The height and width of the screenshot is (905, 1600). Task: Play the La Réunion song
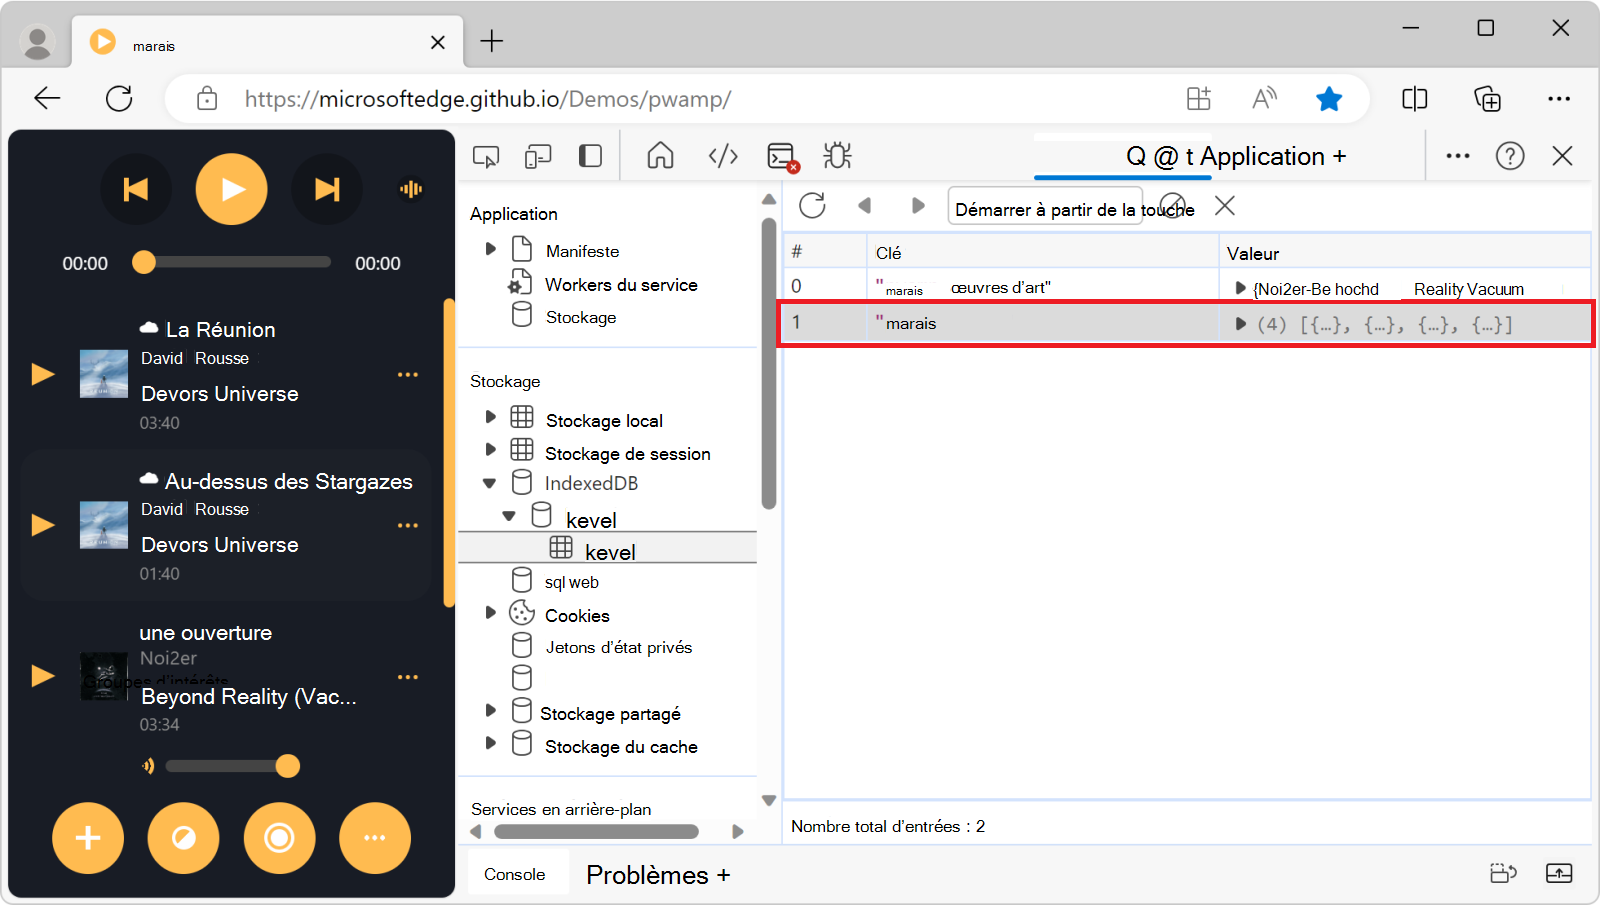[x=43, y=374]
